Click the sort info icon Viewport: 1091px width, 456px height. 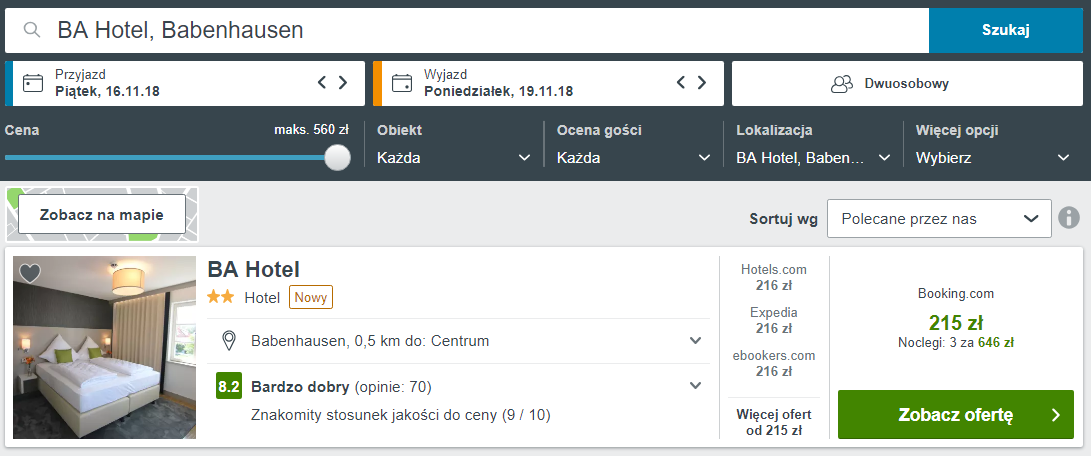click(1069, 218)
